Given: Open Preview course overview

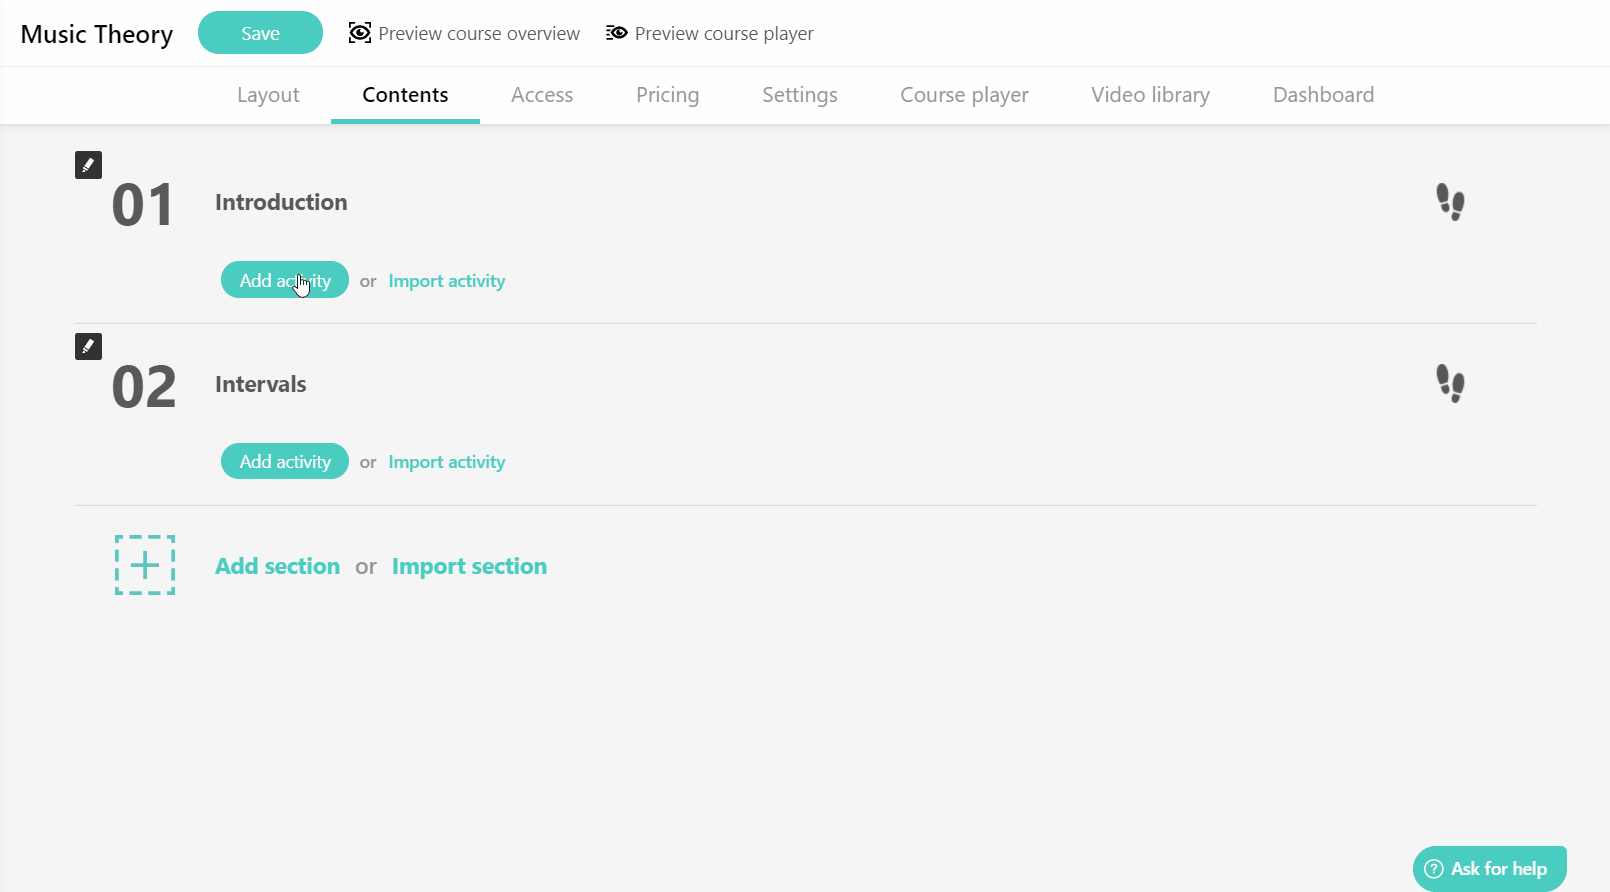Looking at the screenshot, I should pos(464,33).
